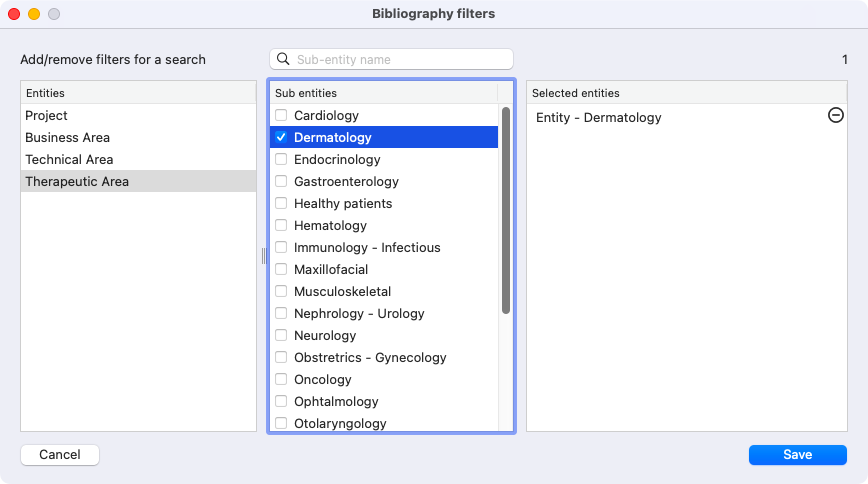The image size is (868, 484).
Task: Click the panel splitter handle
Action: point(264,256)
